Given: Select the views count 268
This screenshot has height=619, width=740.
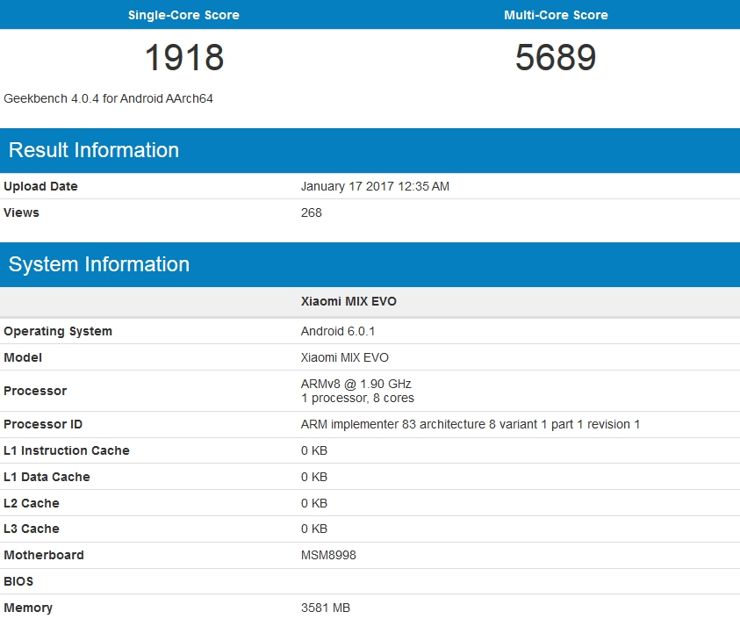Looking at the screenshot, I should [311, 213].
